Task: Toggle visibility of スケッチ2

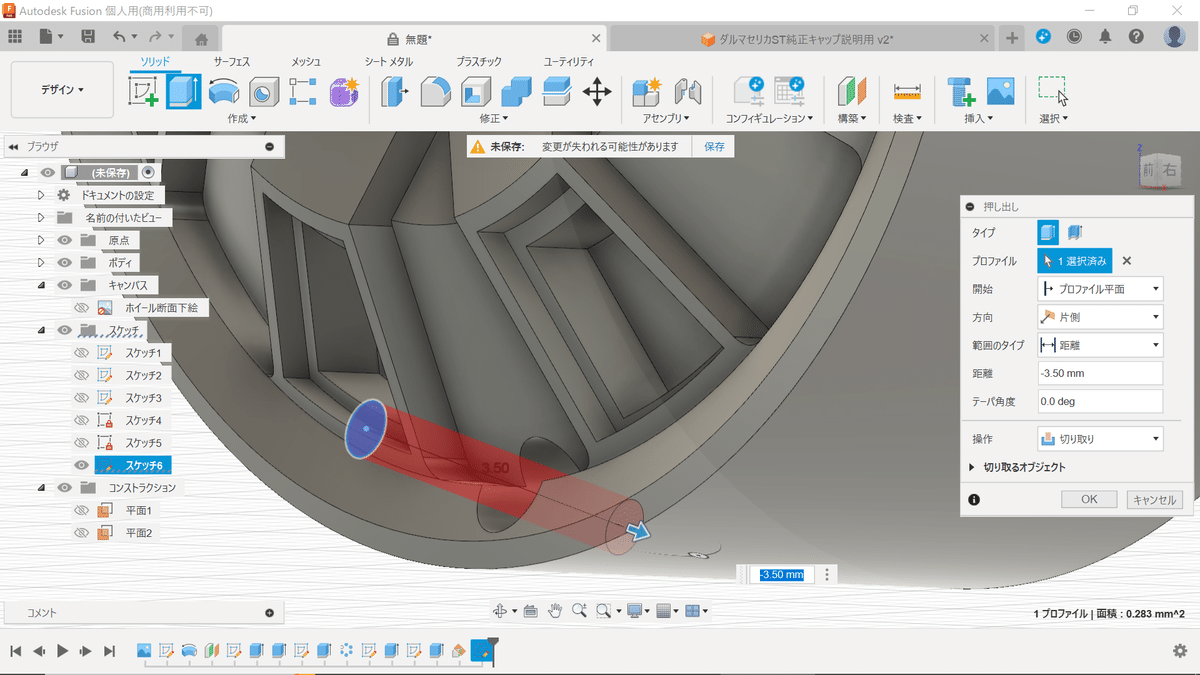Action: 82,375
